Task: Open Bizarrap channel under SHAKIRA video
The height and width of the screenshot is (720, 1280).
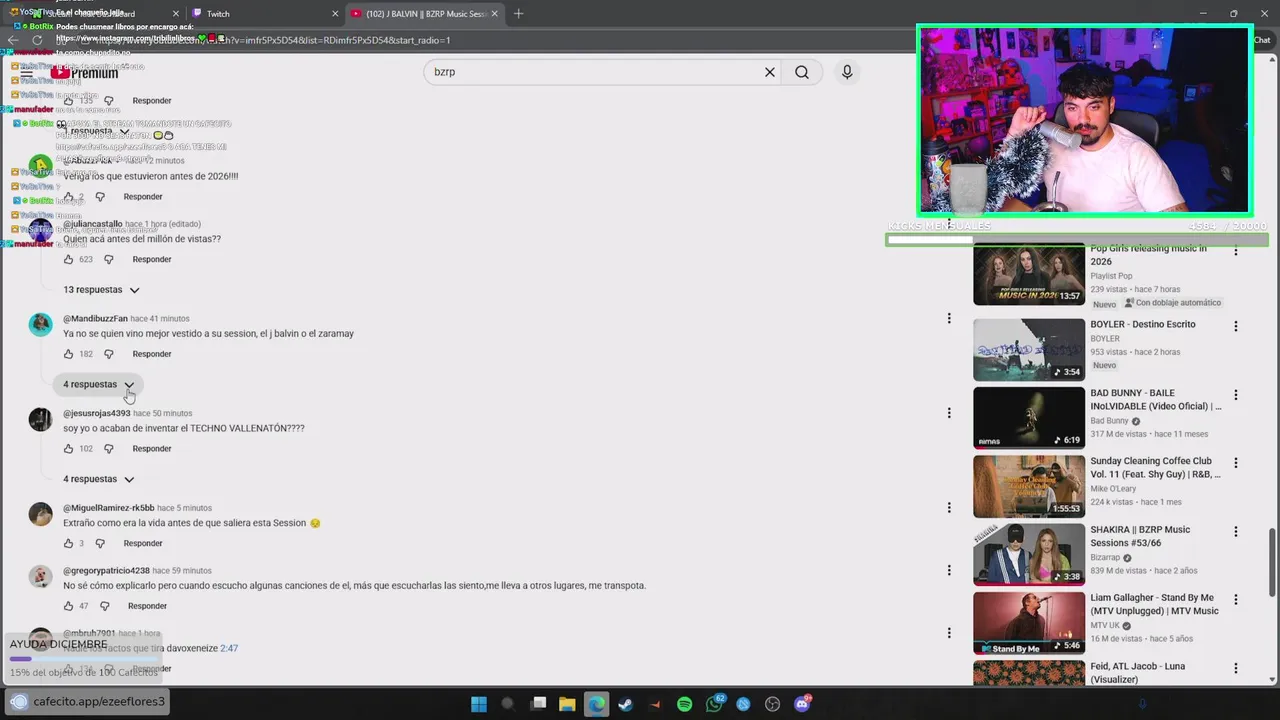Action: [x=1105, y=557]
